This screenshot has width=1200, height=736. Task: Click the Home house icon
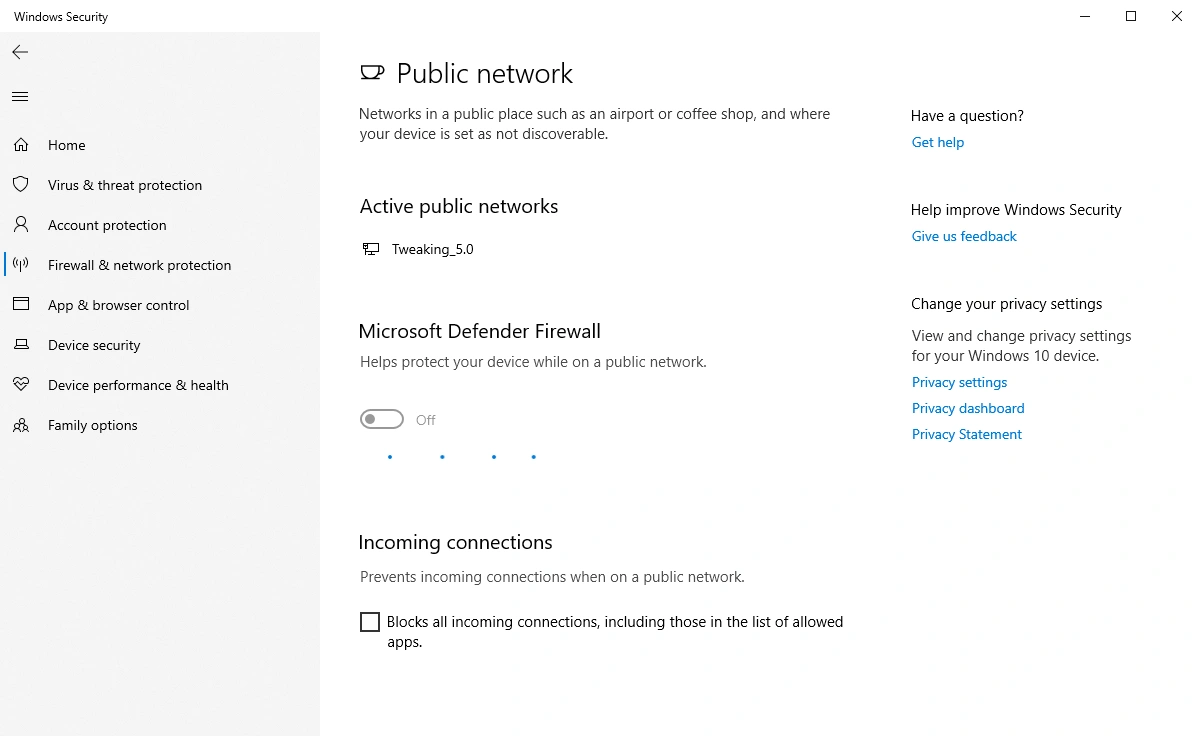pos(21,145)
